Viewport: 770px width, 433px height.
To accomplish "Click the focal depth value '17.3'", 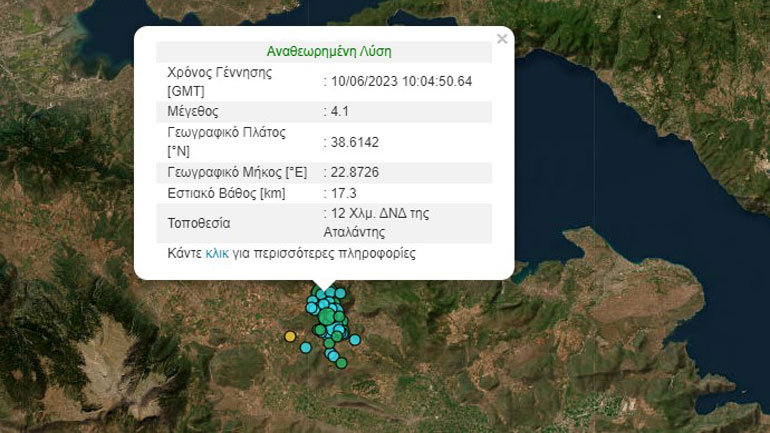I will [343, 193].
